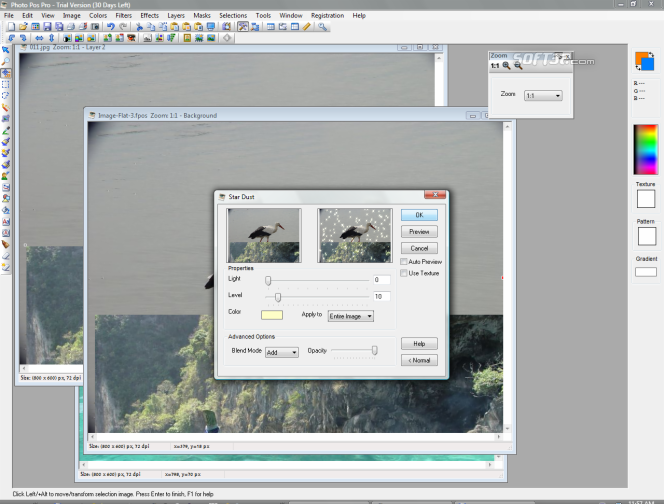Click the Open file folder icon
Viewport: 664px width, 504px height.
coord(23,27)
